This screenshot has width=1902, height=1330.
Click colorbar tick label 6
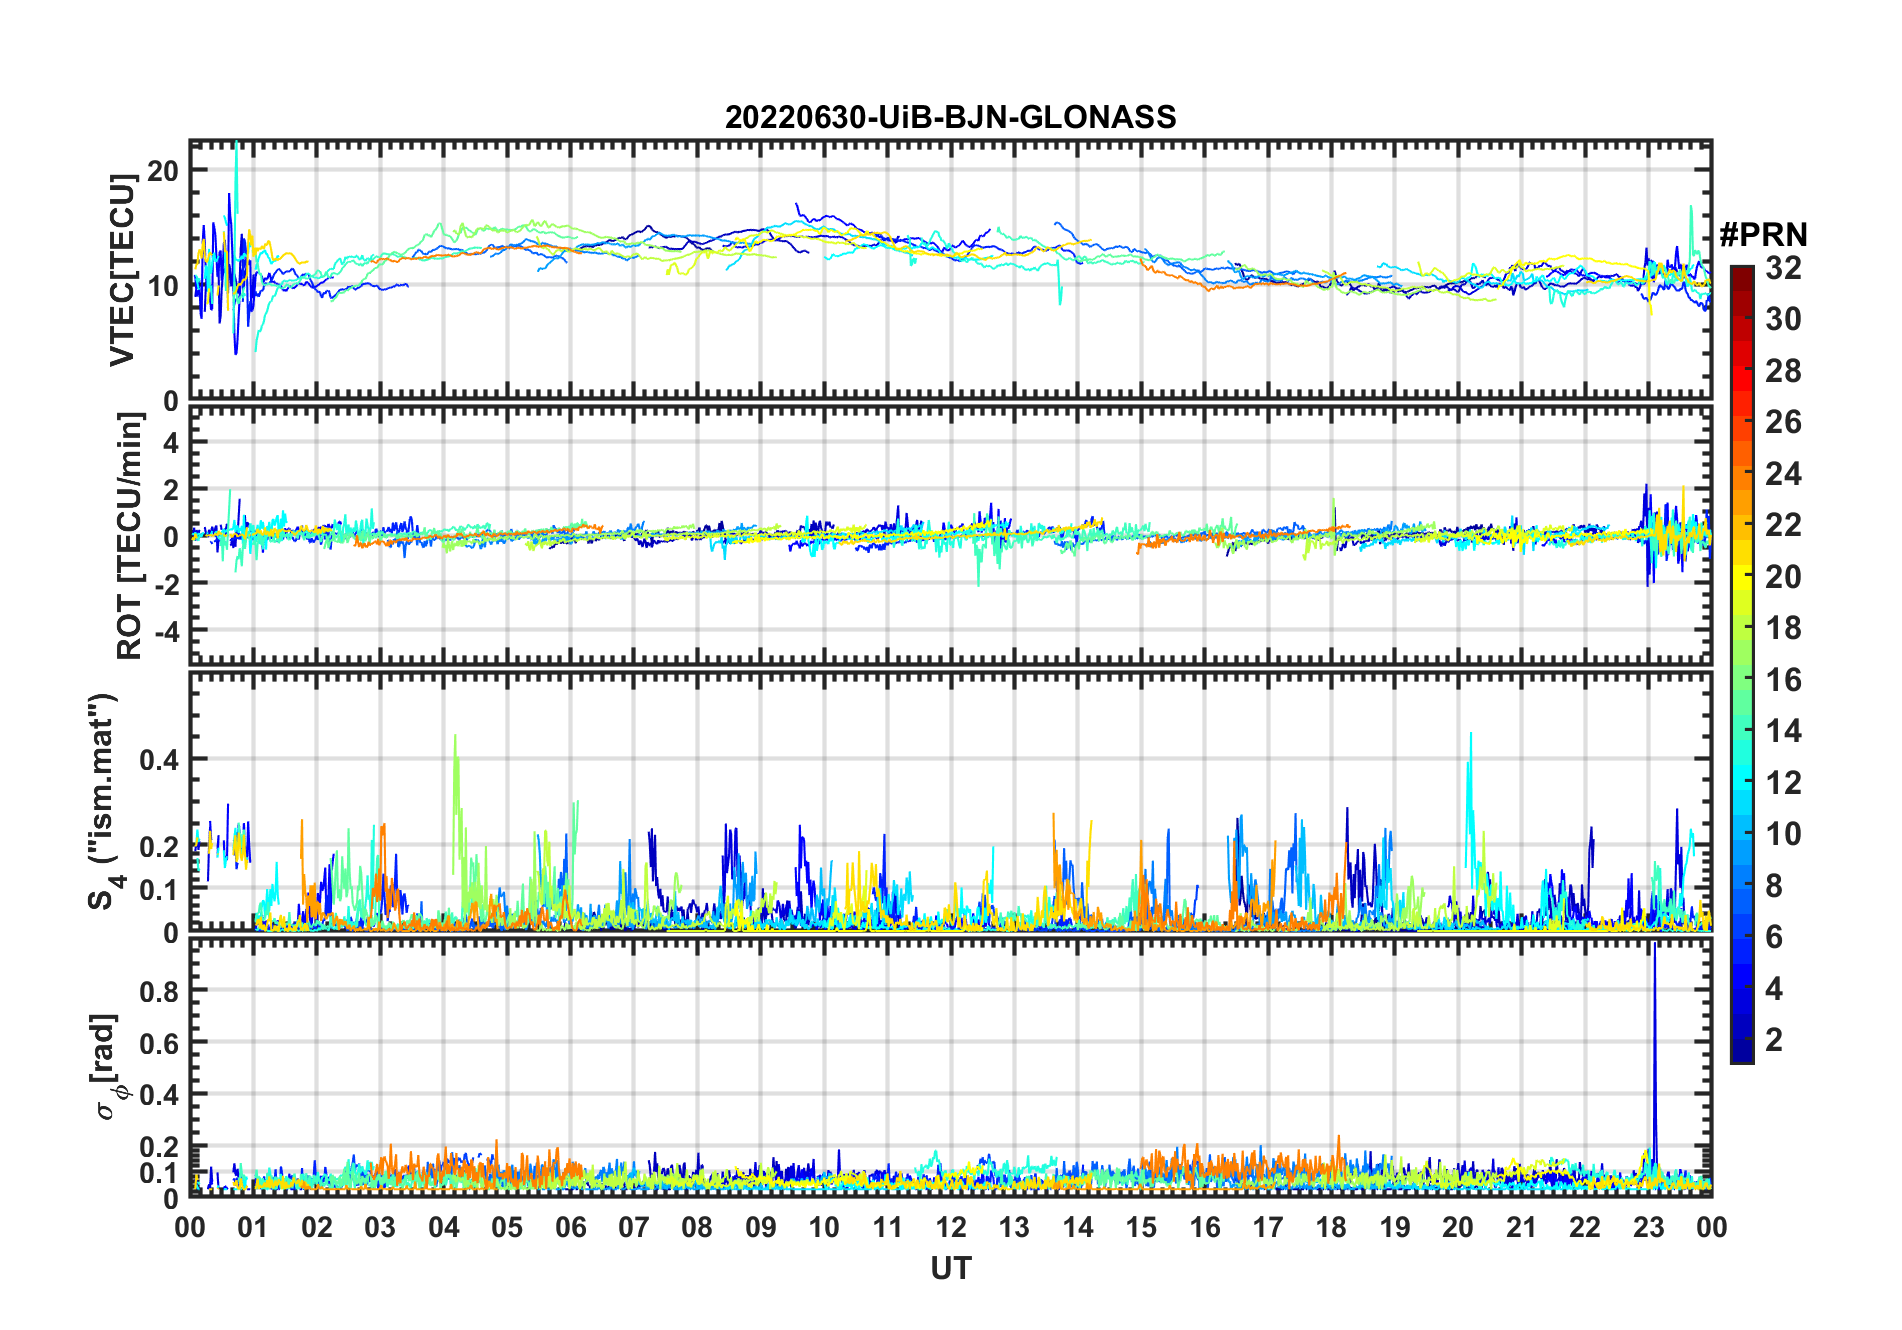click(1774, 937)
